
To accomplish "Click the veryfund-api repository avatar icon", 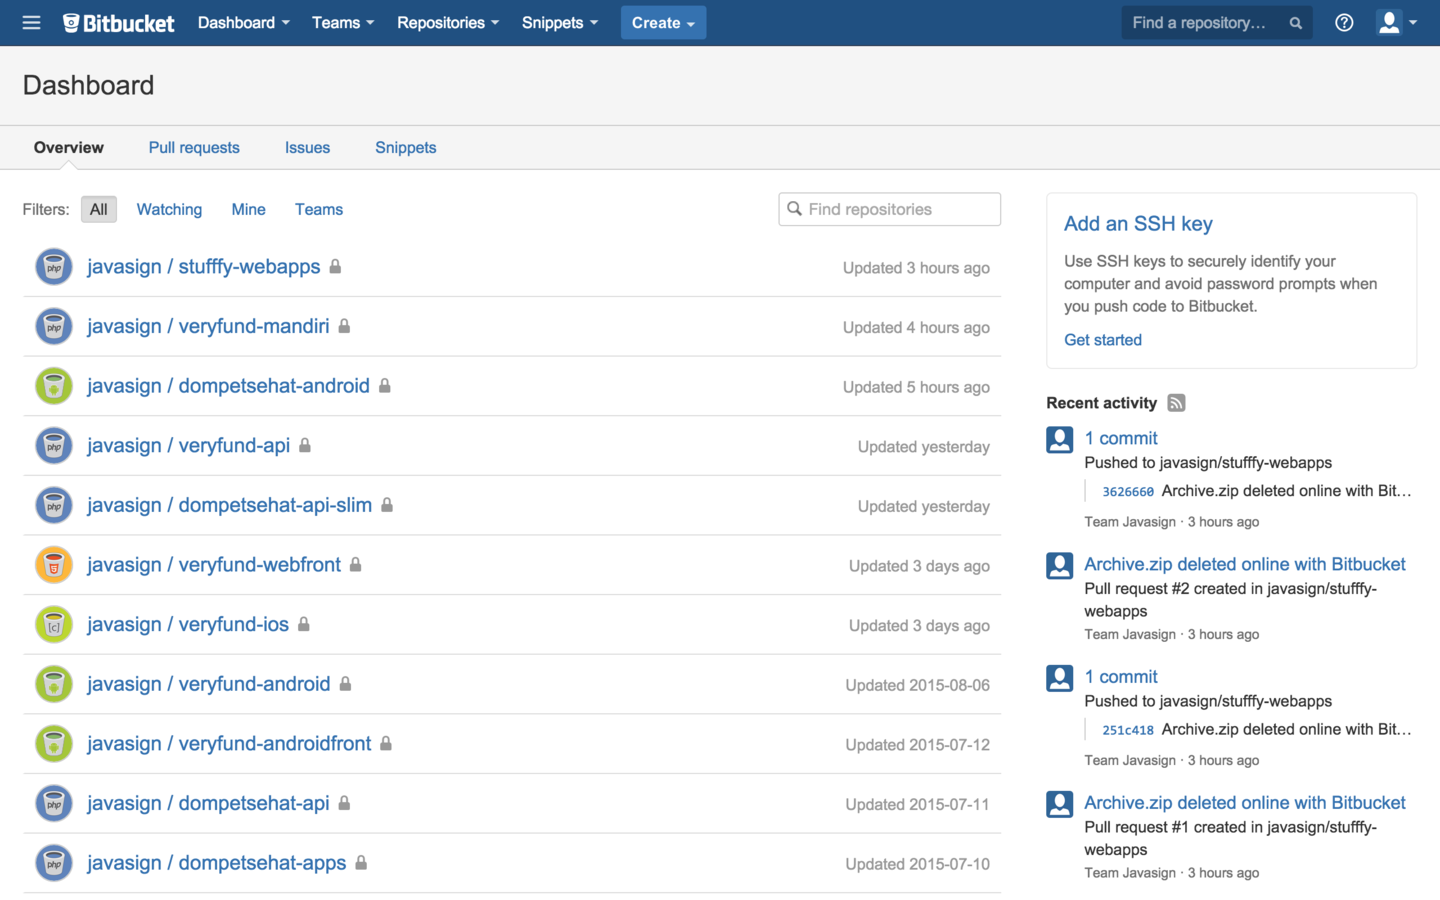I will pos(54,446).
